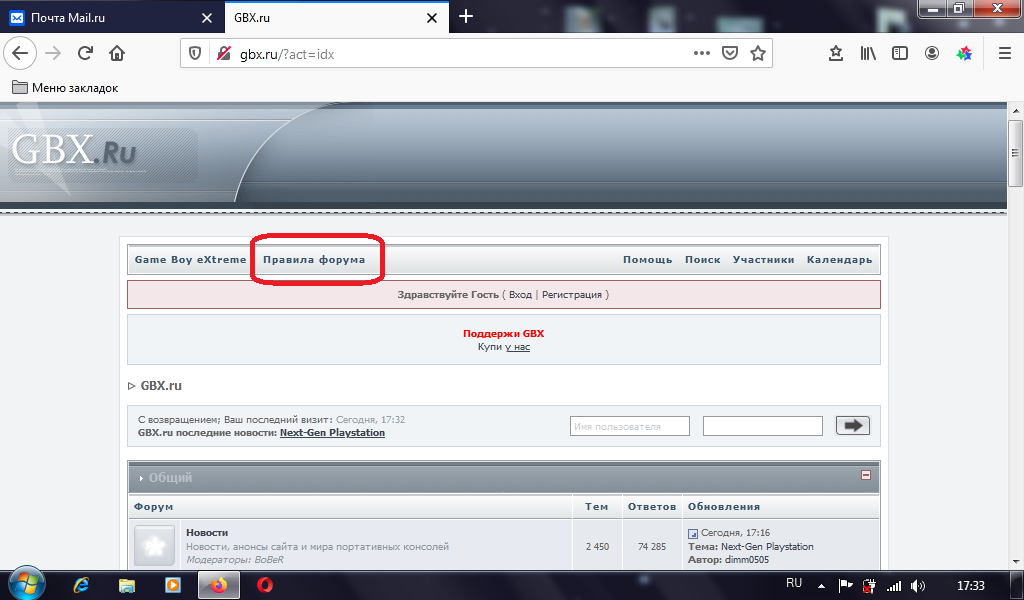The width and height of the screenshot is (1024, 600).
Task: Bookmark this page with the star
Action: point(758,54)
